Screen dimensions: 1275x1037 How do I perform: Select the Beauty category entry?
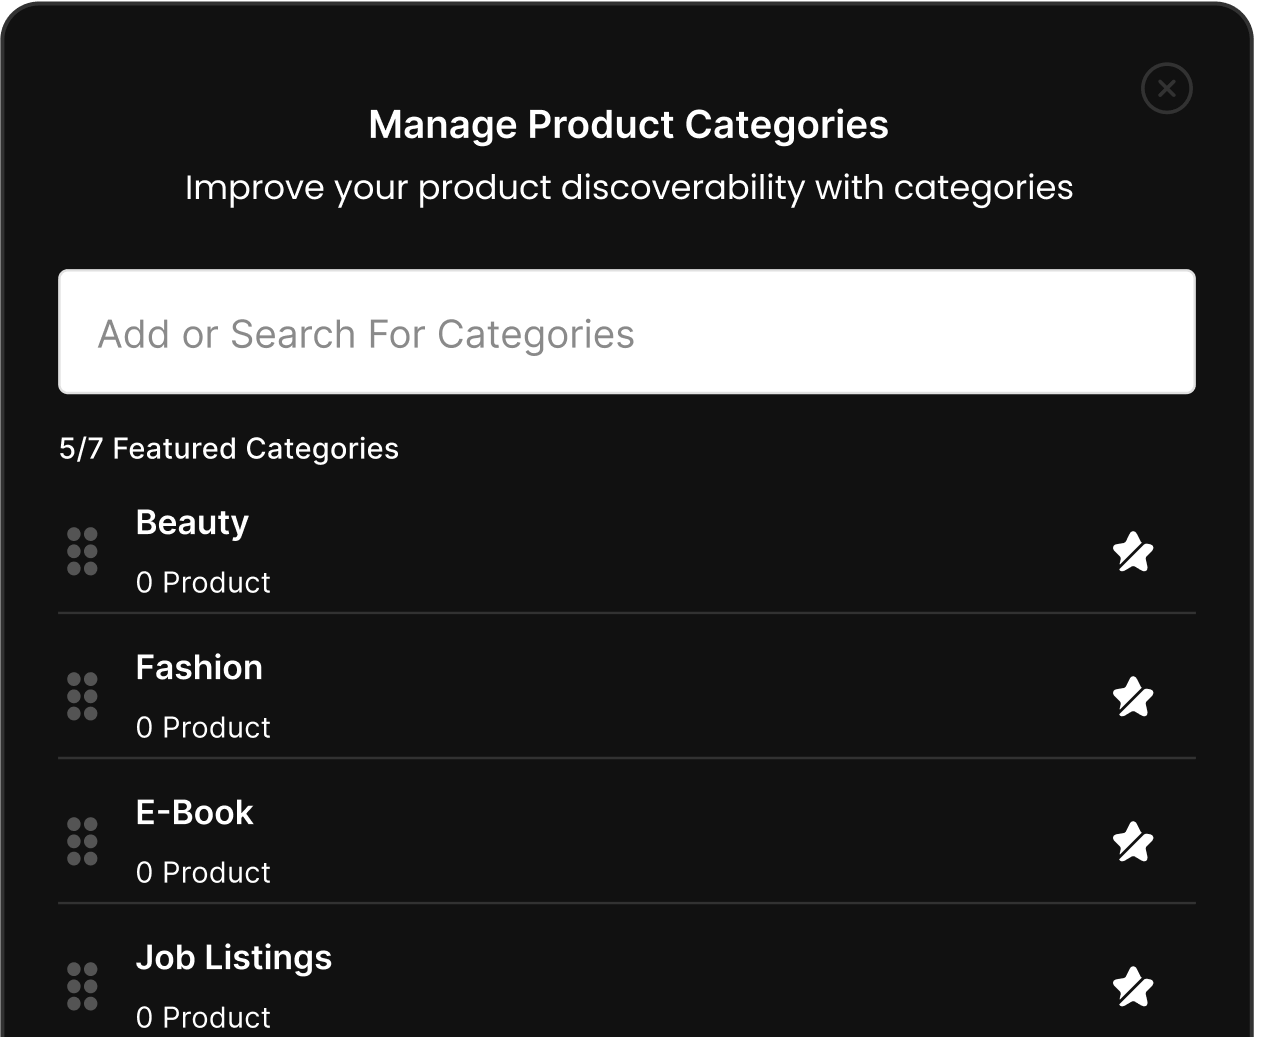(192, 522)
